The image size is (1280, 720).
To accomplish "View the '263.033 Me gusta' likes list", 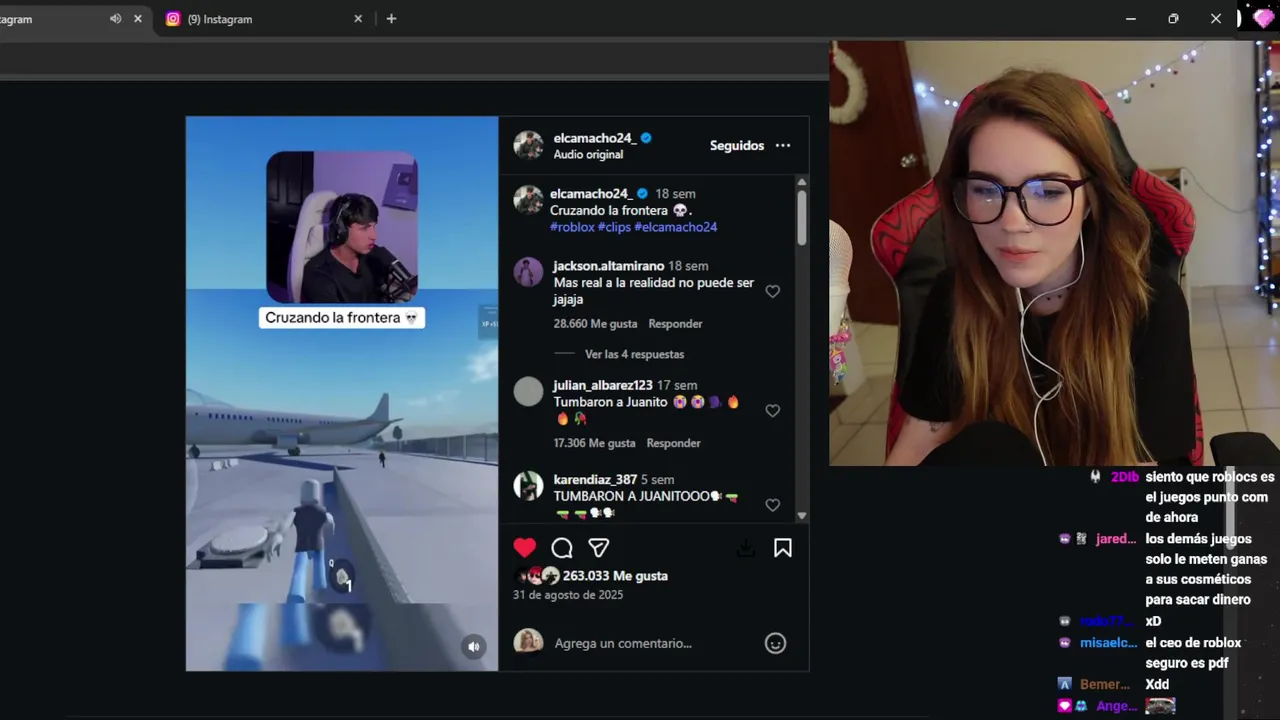I will pyautogui.click(x=615, y=576).
